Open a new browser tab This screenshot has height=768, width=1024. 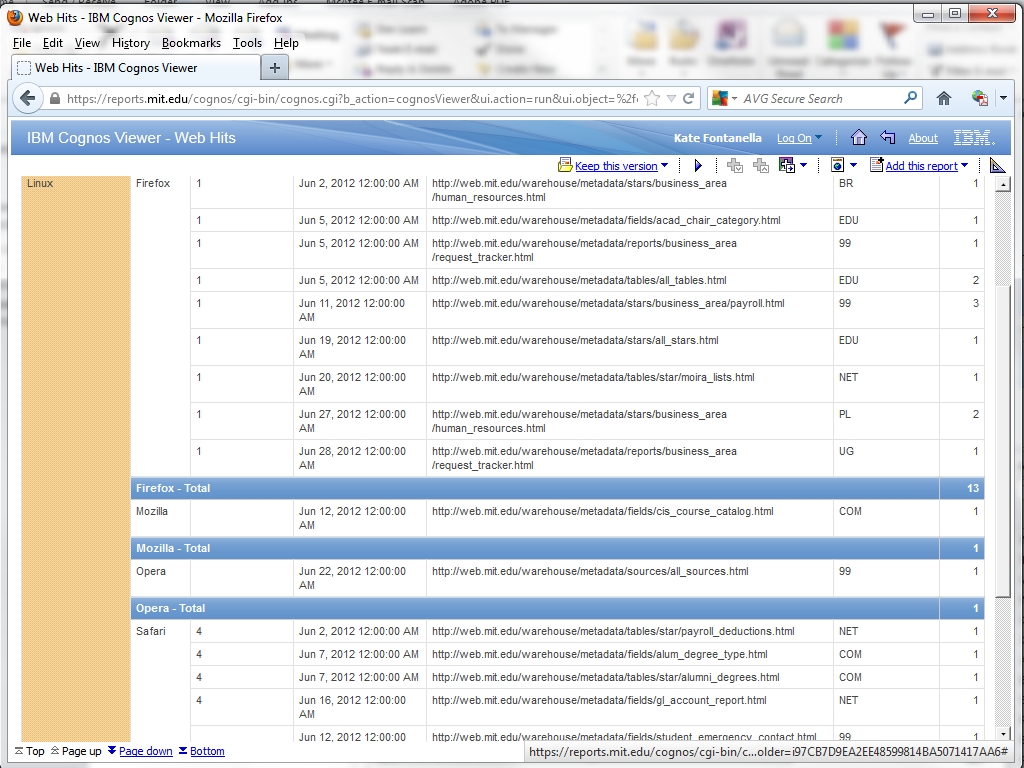pyautogui.click(x=274, y=67)
